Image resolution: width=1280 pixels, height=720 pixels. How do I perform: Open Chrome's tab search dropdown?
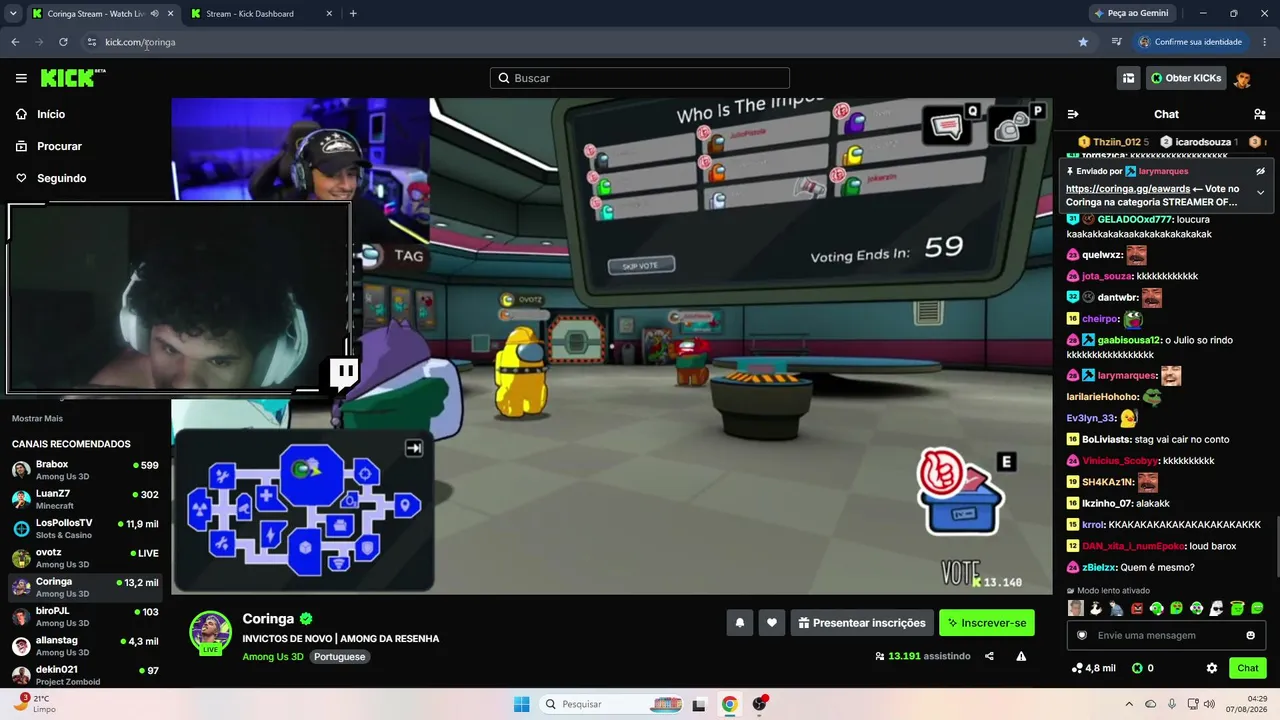(x=13, y=13)
